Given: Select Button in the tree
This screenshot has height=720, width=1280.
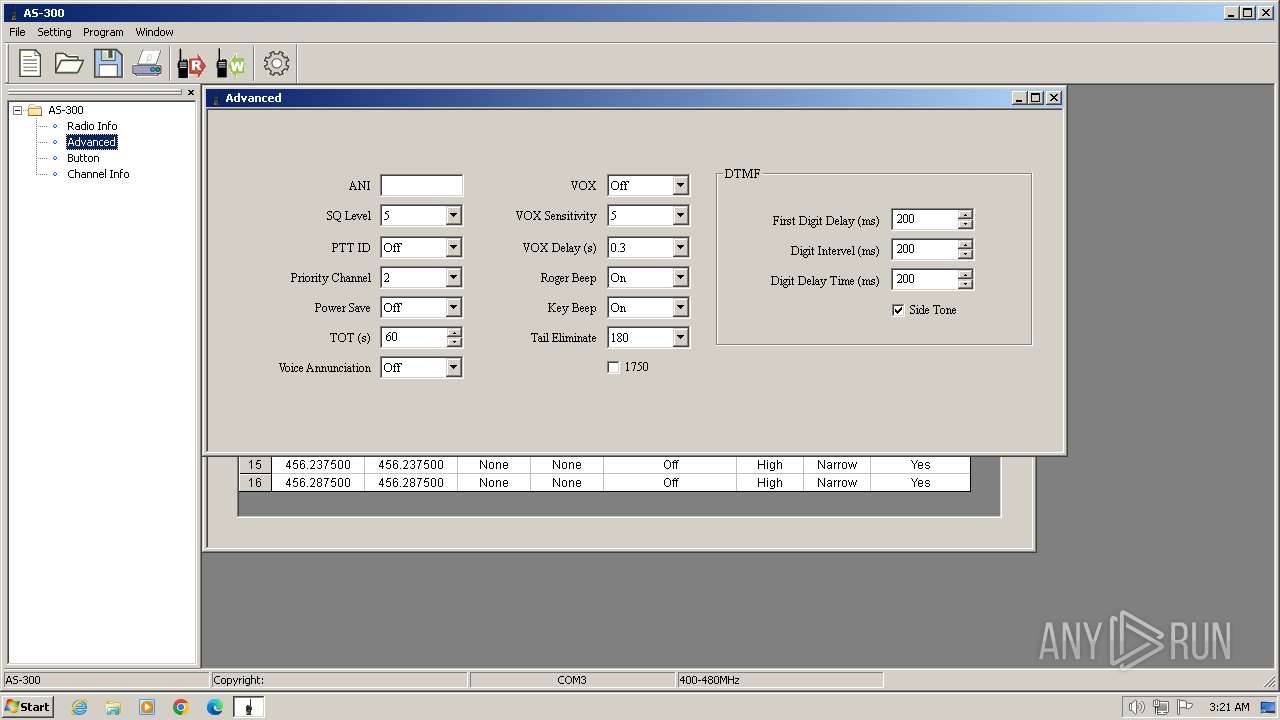Looking at the screenshot, I should 83,158.
